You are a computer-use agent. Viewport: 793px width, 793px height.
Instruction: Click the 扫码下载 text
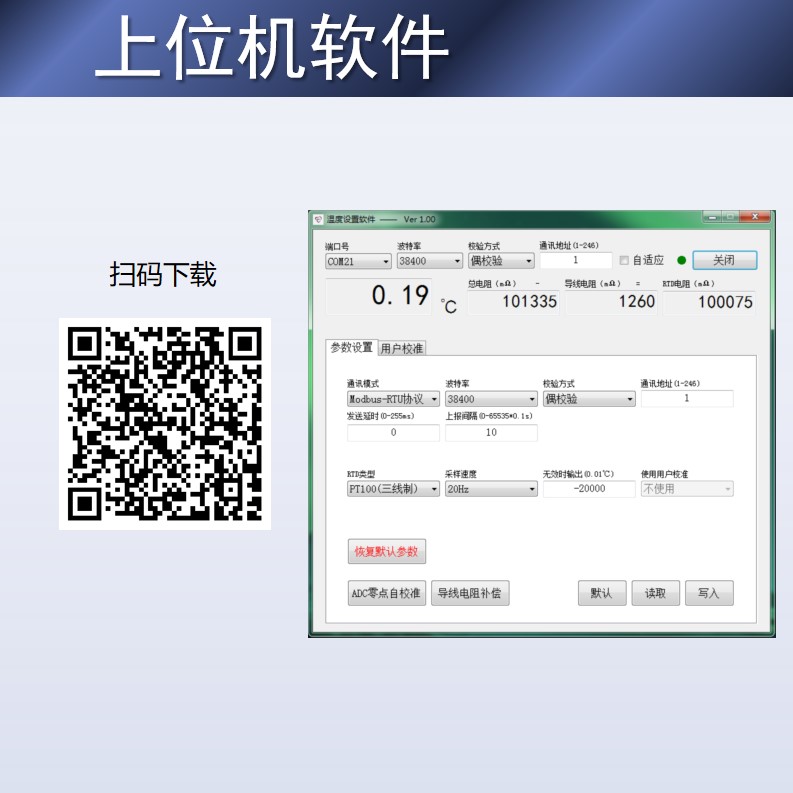click(x=163, y=275)
